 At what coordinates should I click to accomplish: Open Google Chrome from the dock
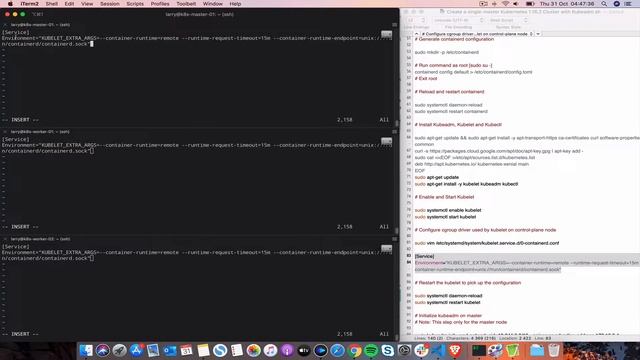(354, 350)
